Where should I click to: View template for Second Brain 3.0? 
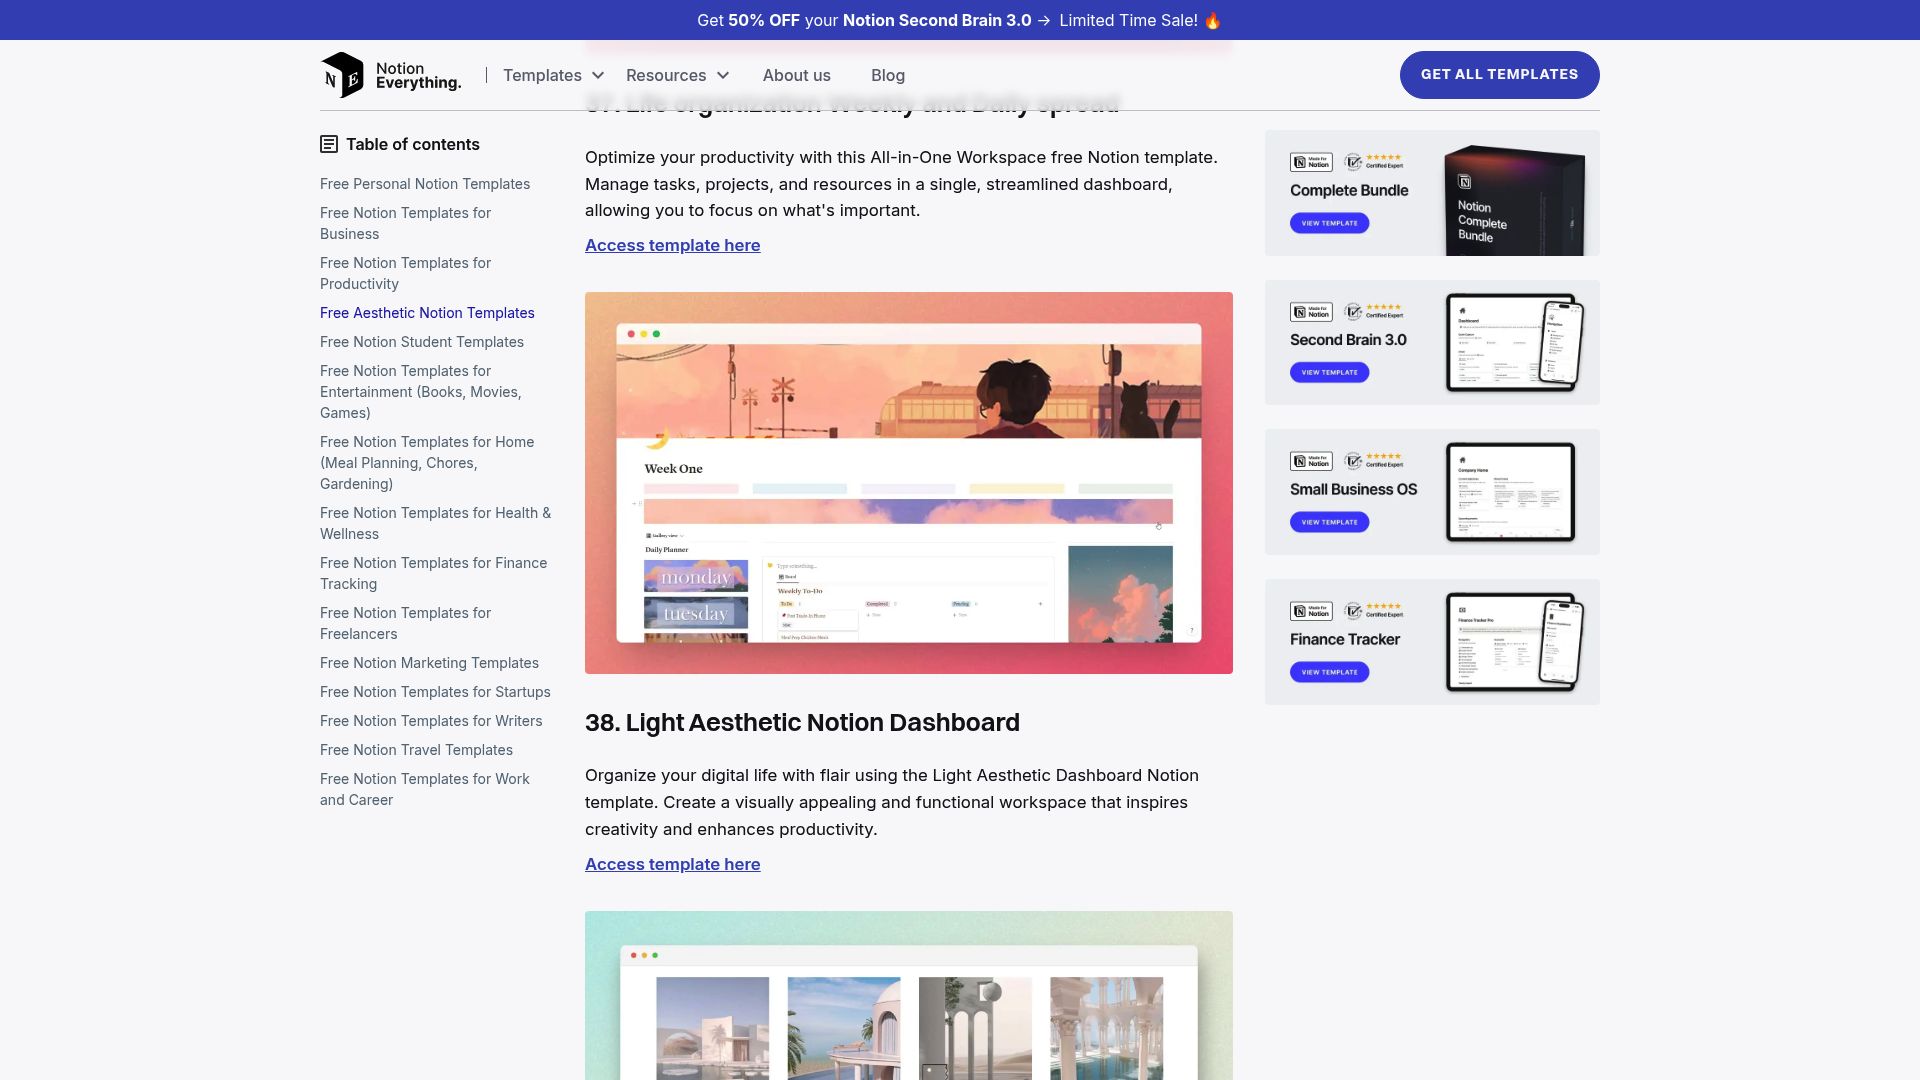1329,372
